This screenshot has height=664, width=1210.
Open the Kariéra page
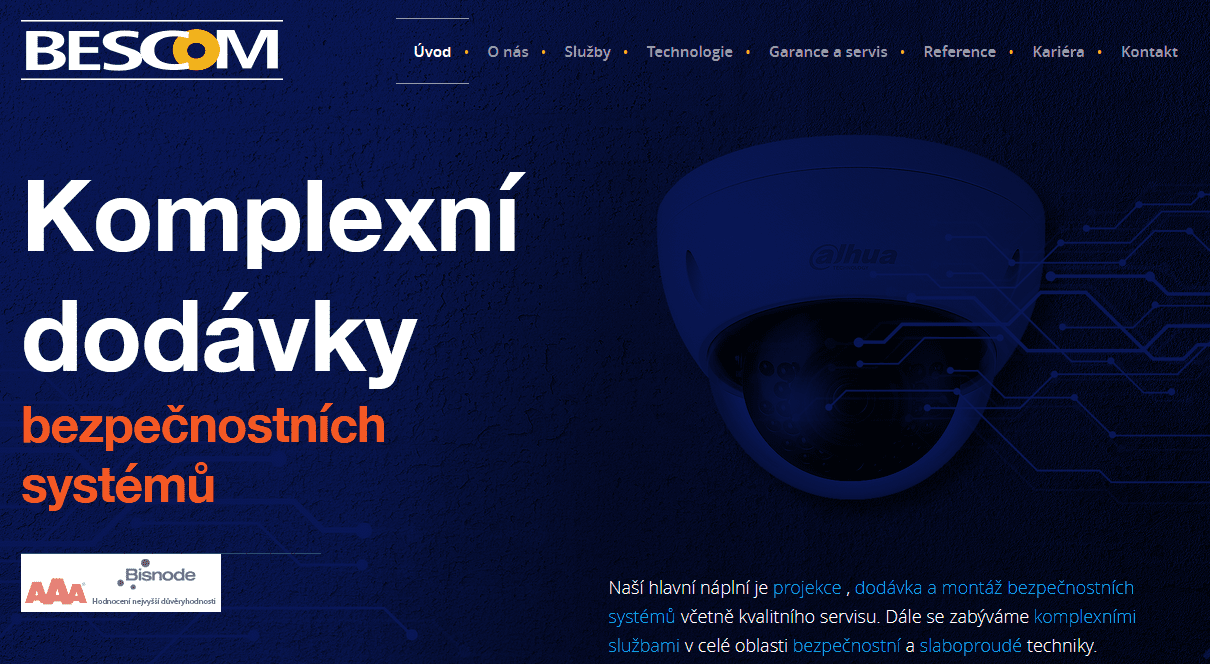point(1058,52)
